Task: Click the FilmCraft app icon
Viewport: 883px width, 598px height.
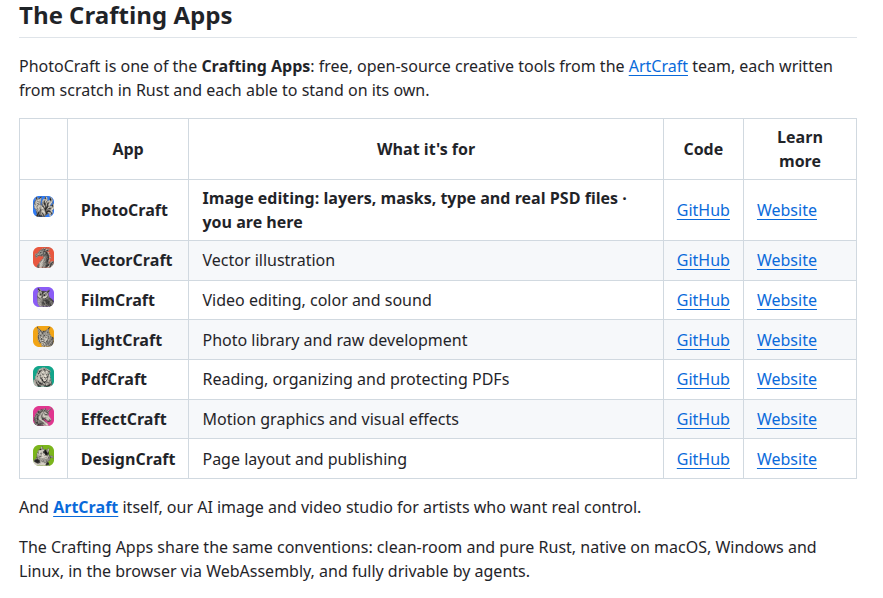Action: tap(43, 297)
